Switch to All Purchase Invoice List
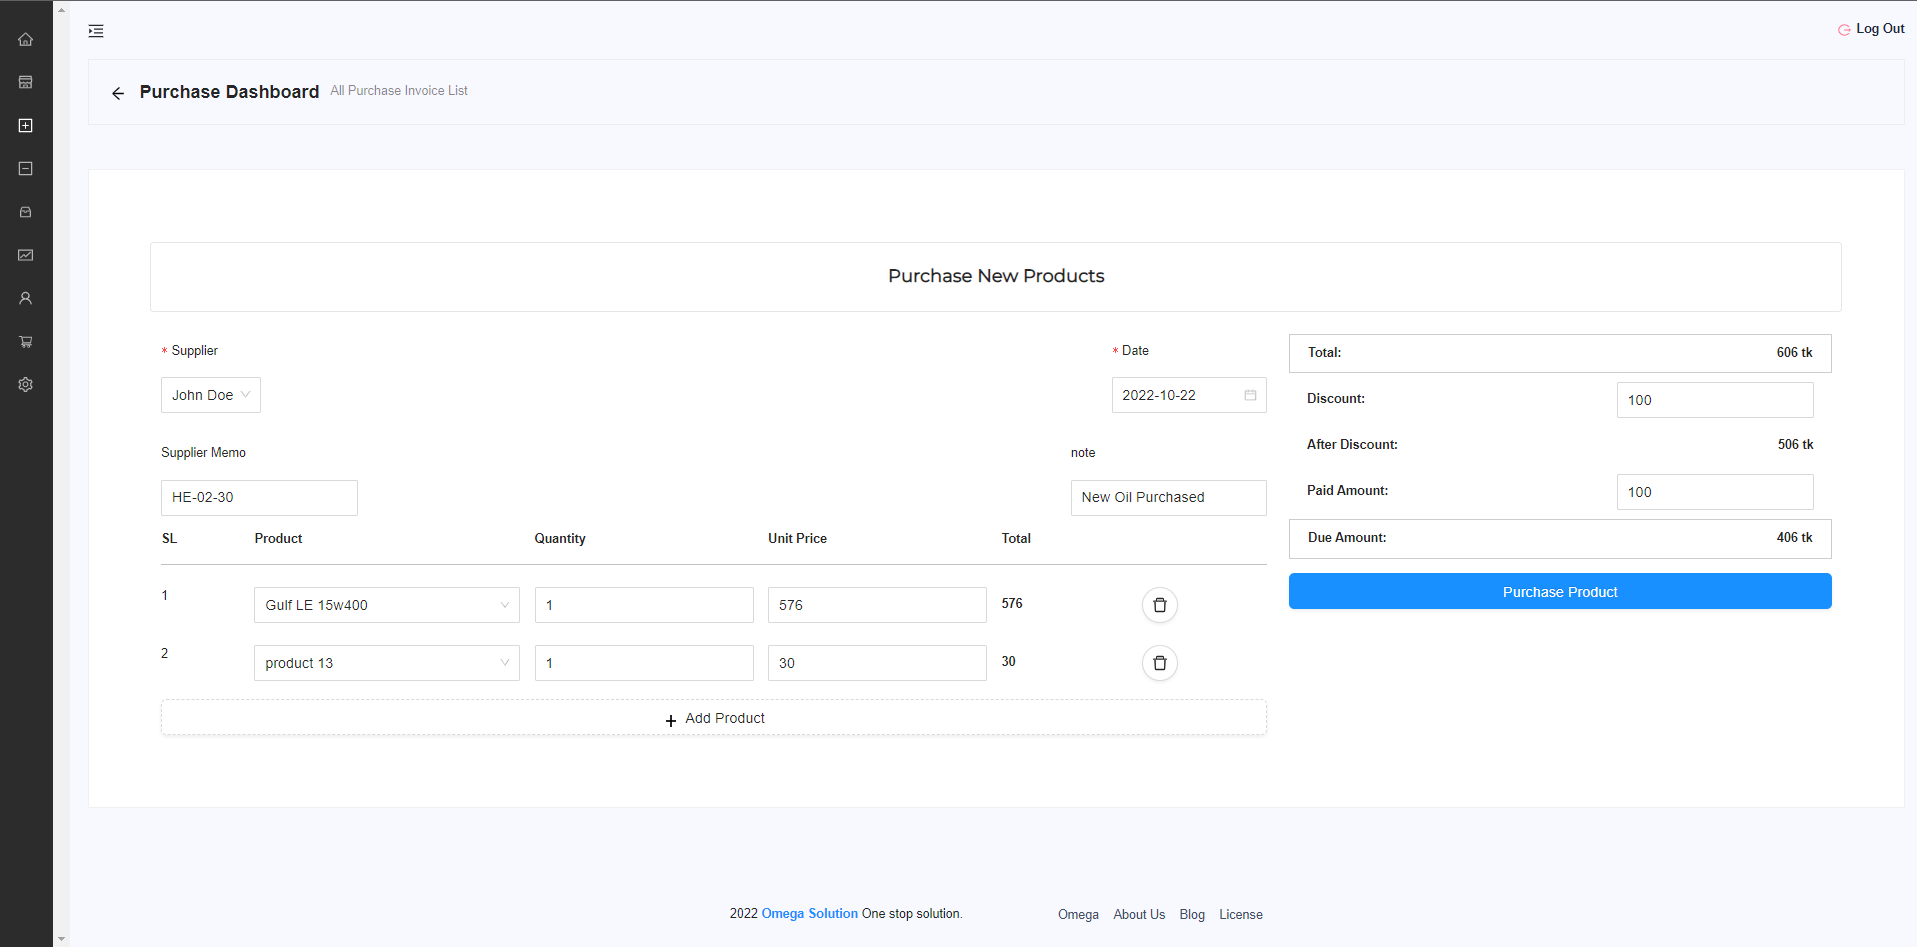 398,90
